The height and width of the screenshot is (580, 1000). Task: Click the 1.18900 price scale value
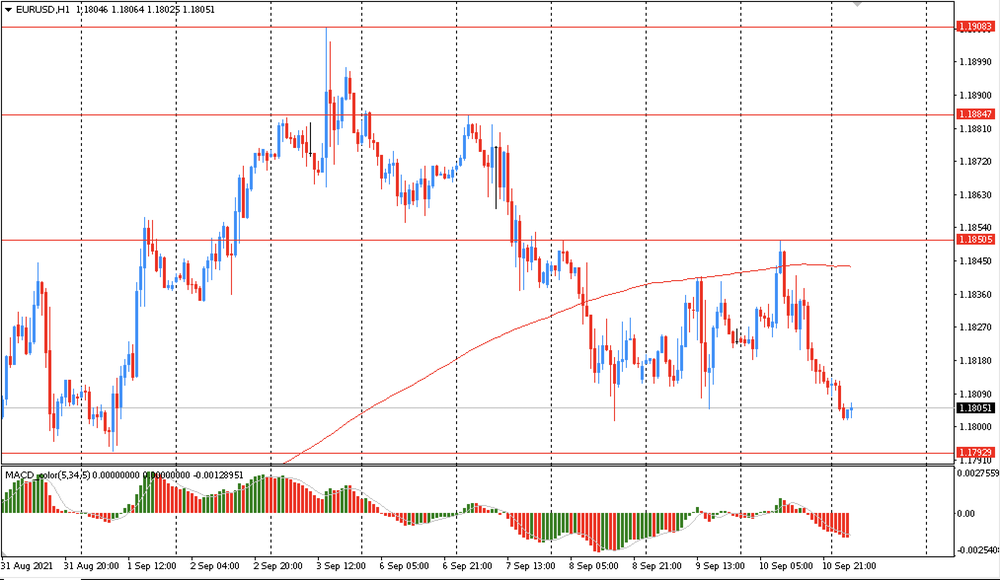tap(976, 96)
